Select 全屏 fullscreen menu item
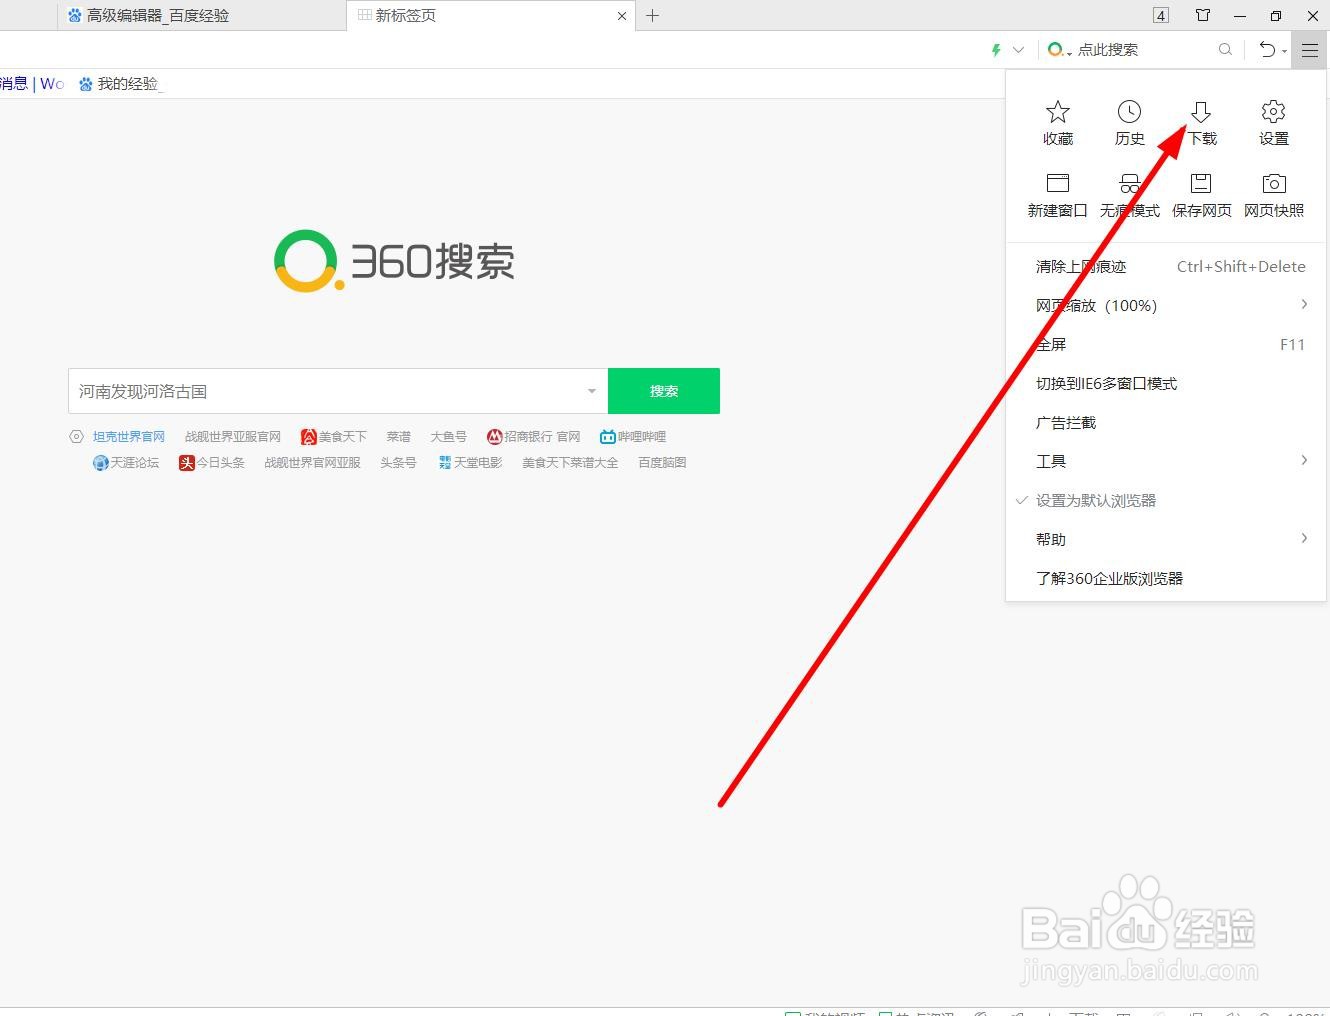The width and height of the screenshot is (1330, 1016). (1166, 345)
